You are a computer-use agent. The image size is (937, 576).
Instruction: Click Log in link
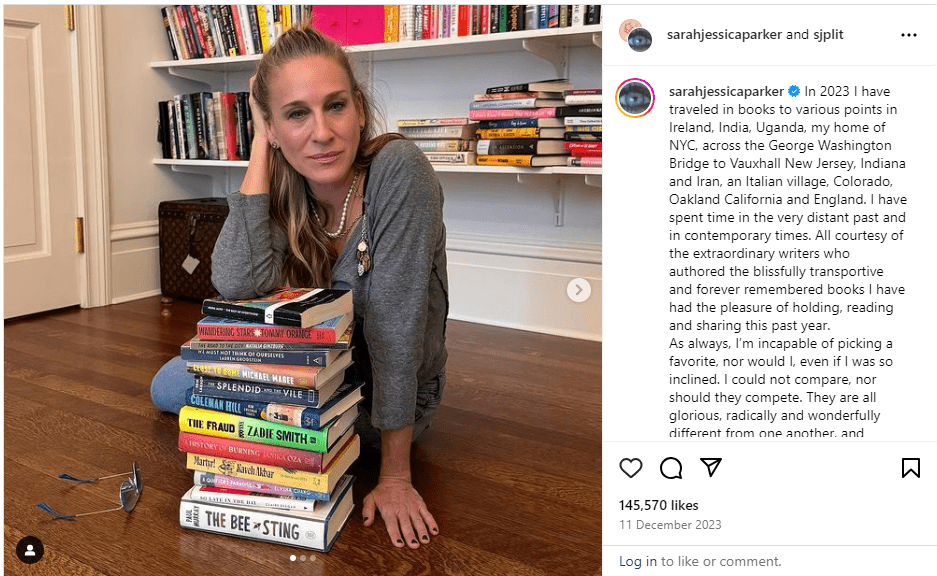coord(638,561)
